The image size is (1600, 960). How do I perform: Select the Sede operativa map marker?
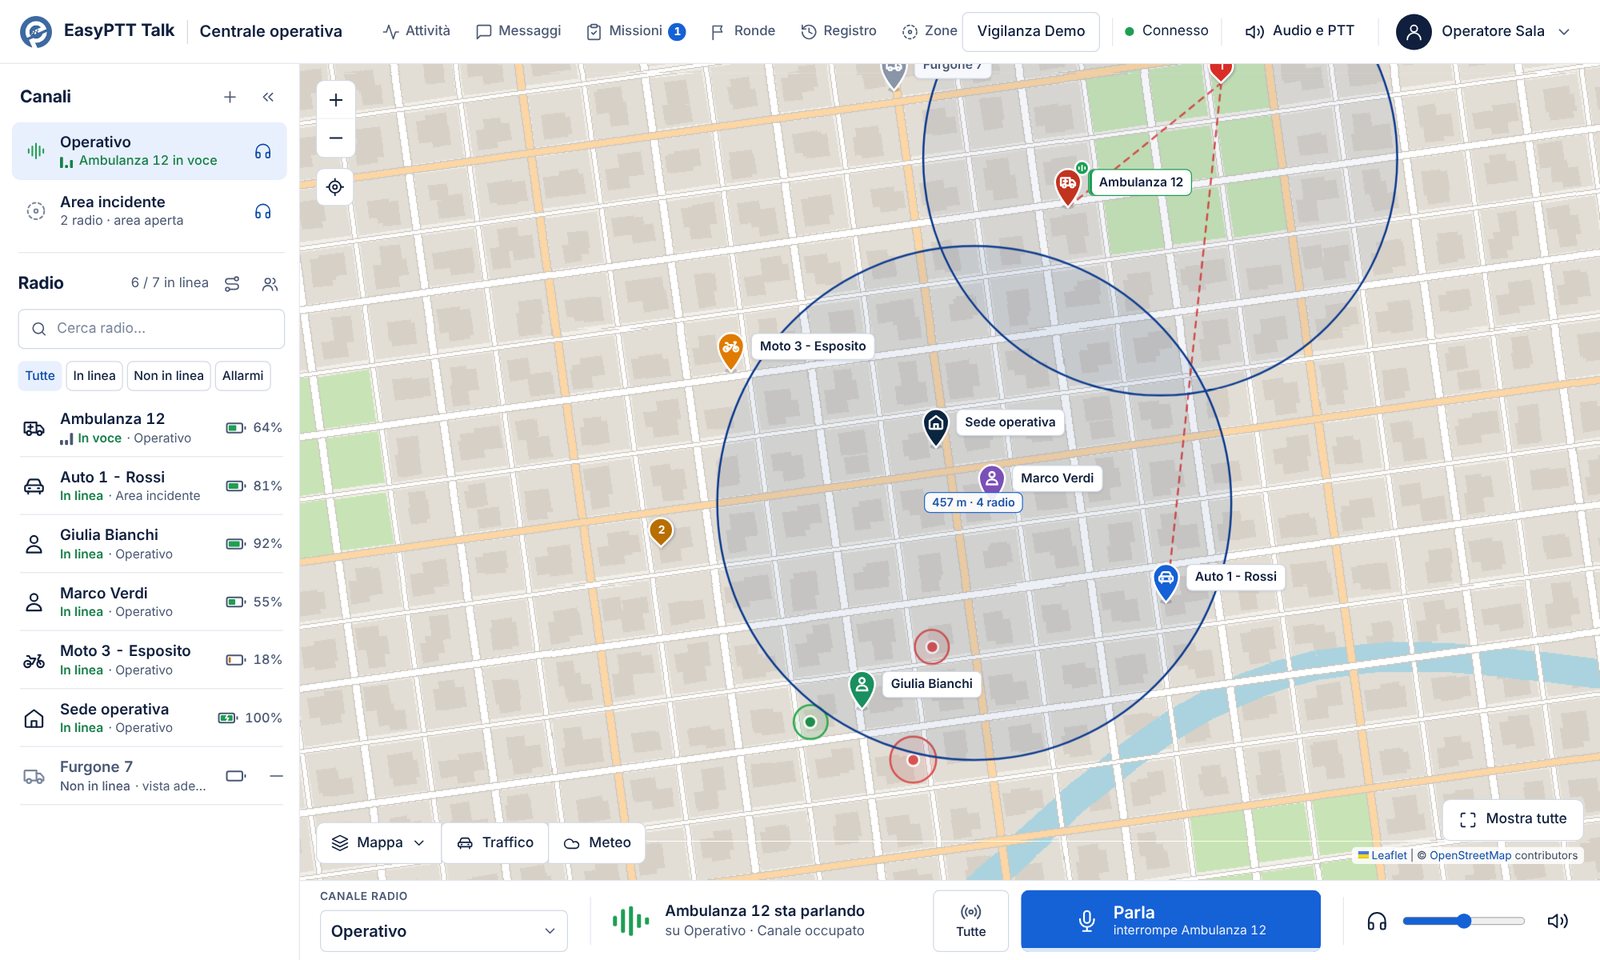pyautogui.click(x=935, y=427)
